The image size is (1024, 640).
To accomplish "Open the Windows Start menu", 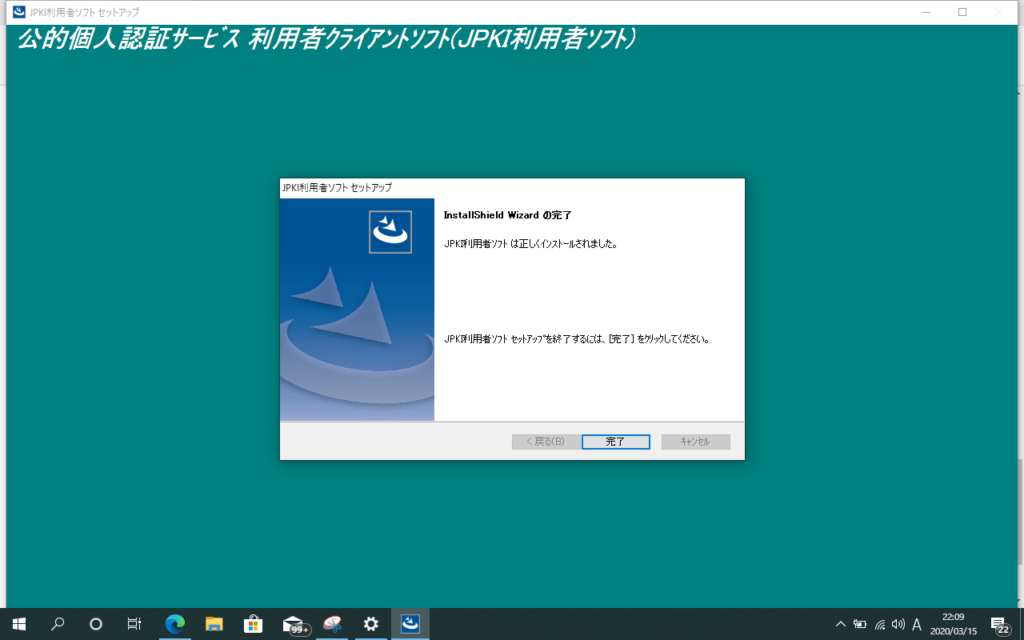I will [19, 624].
